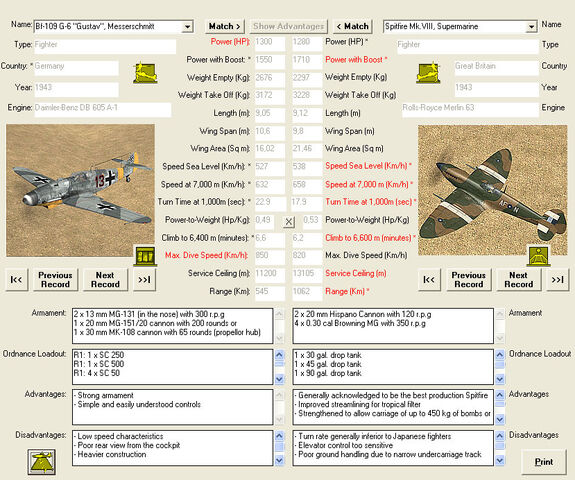The width and height of the screenshot is (575, 480).
Task: Go to last record on right panel
Action: point(557,280)
